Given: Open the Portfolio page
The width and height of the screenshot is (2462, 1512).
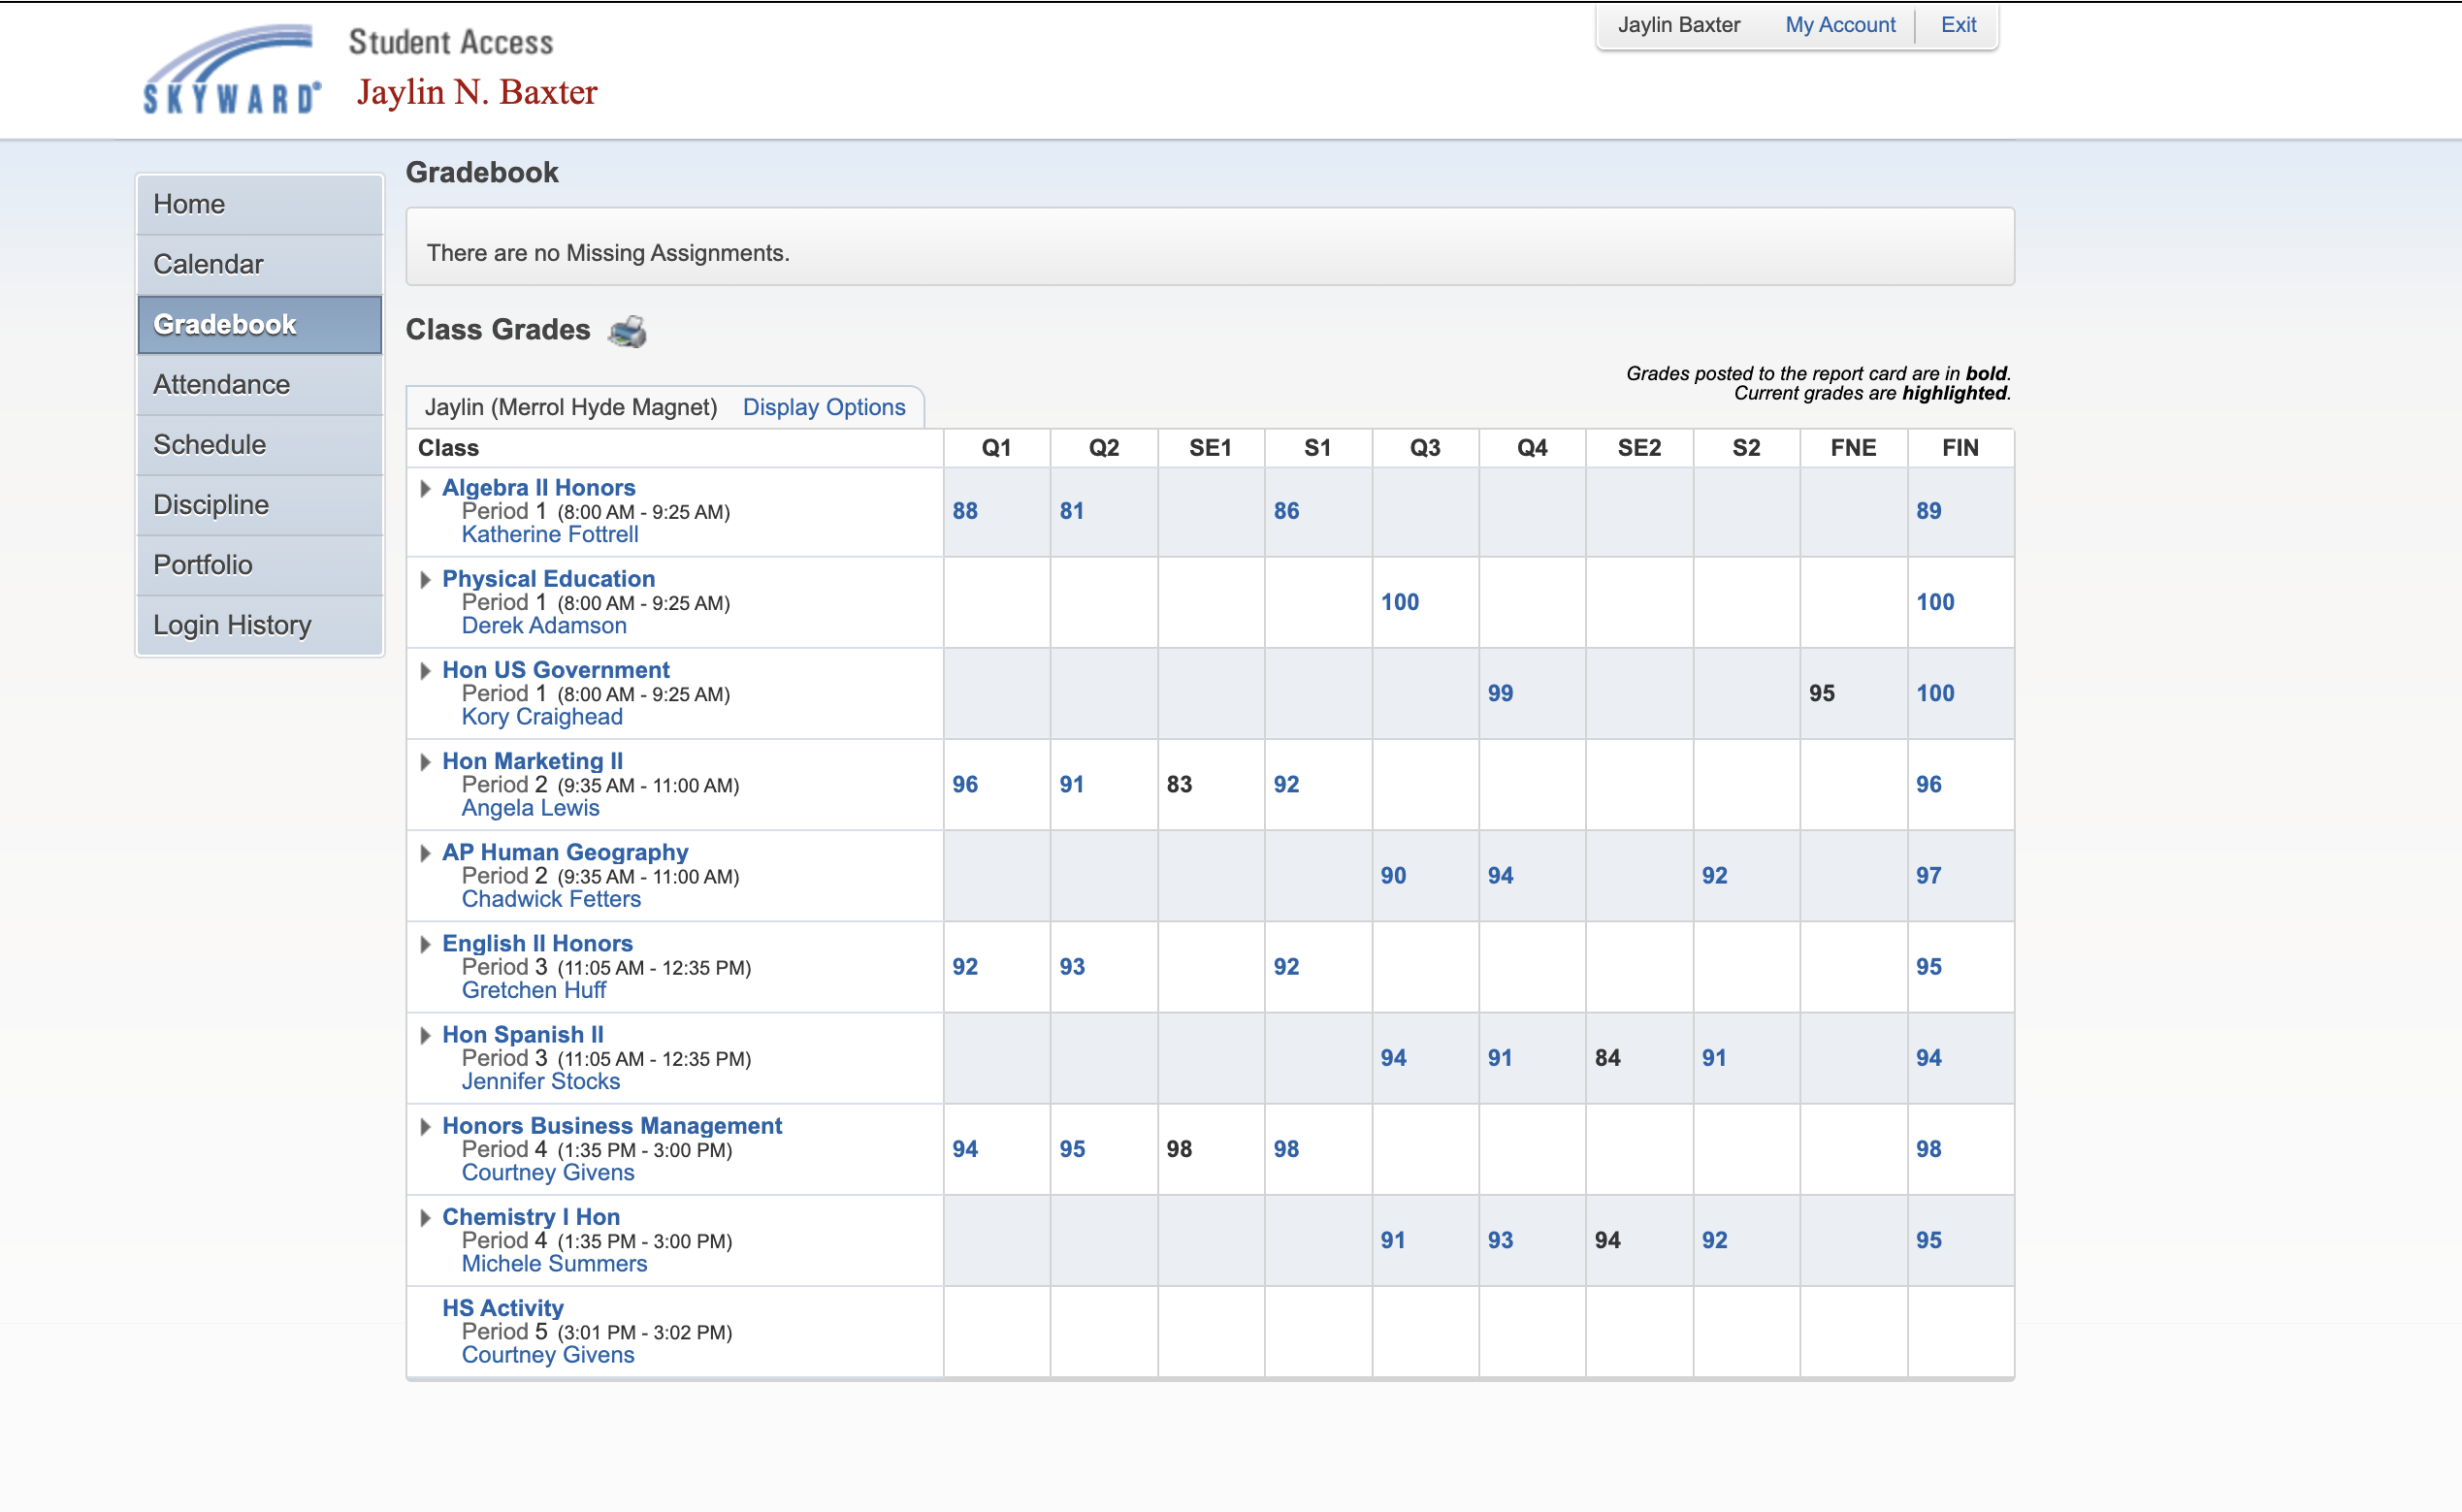Looking at the screenshot, I should tap(260, 565).
